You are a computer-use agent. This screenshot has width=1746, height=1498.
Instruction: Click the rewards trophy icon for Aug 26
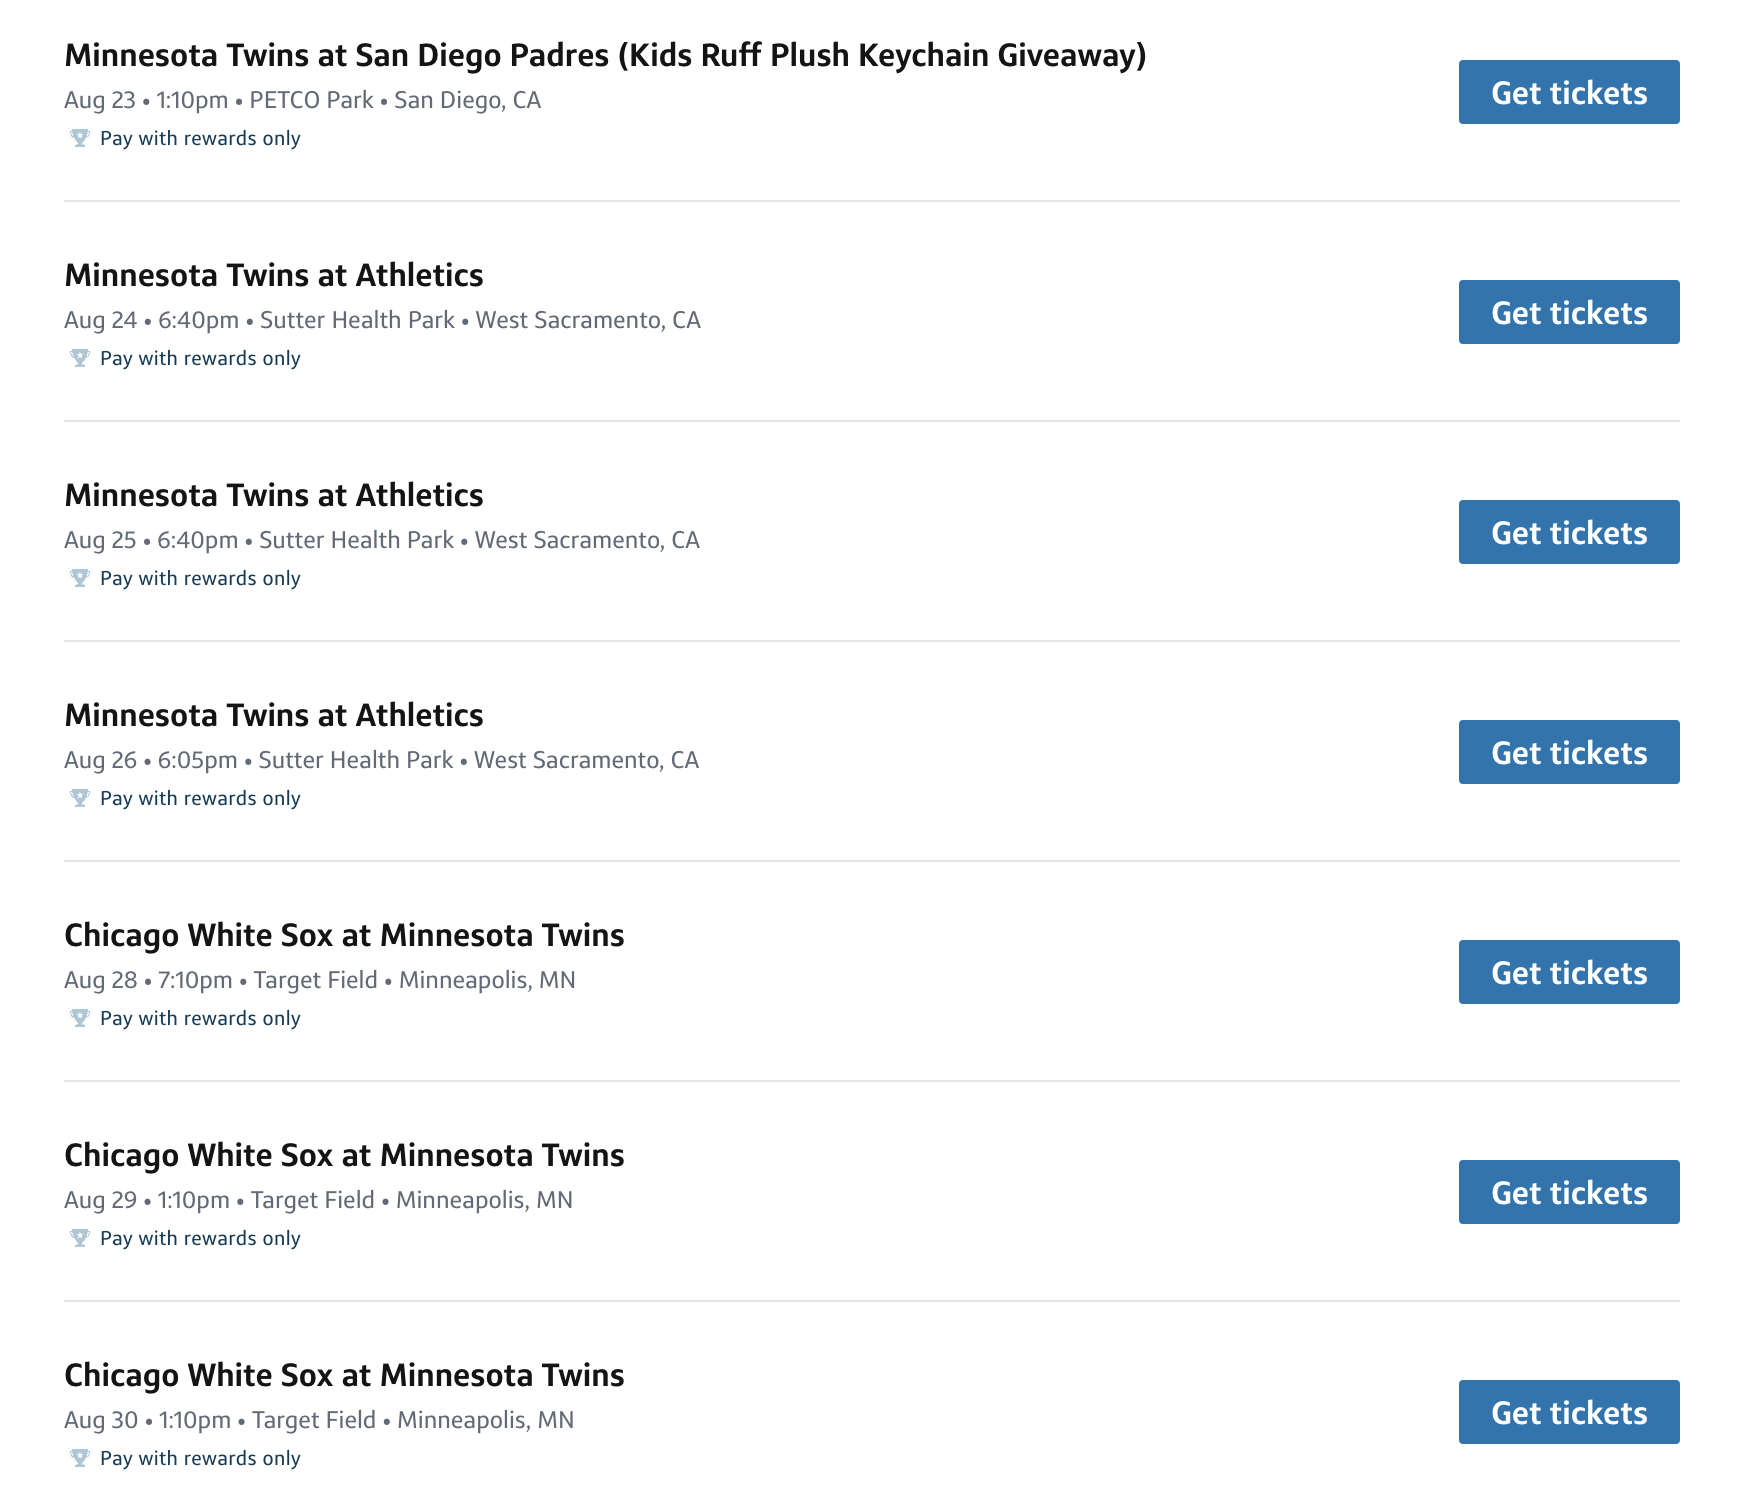[80, 798]
